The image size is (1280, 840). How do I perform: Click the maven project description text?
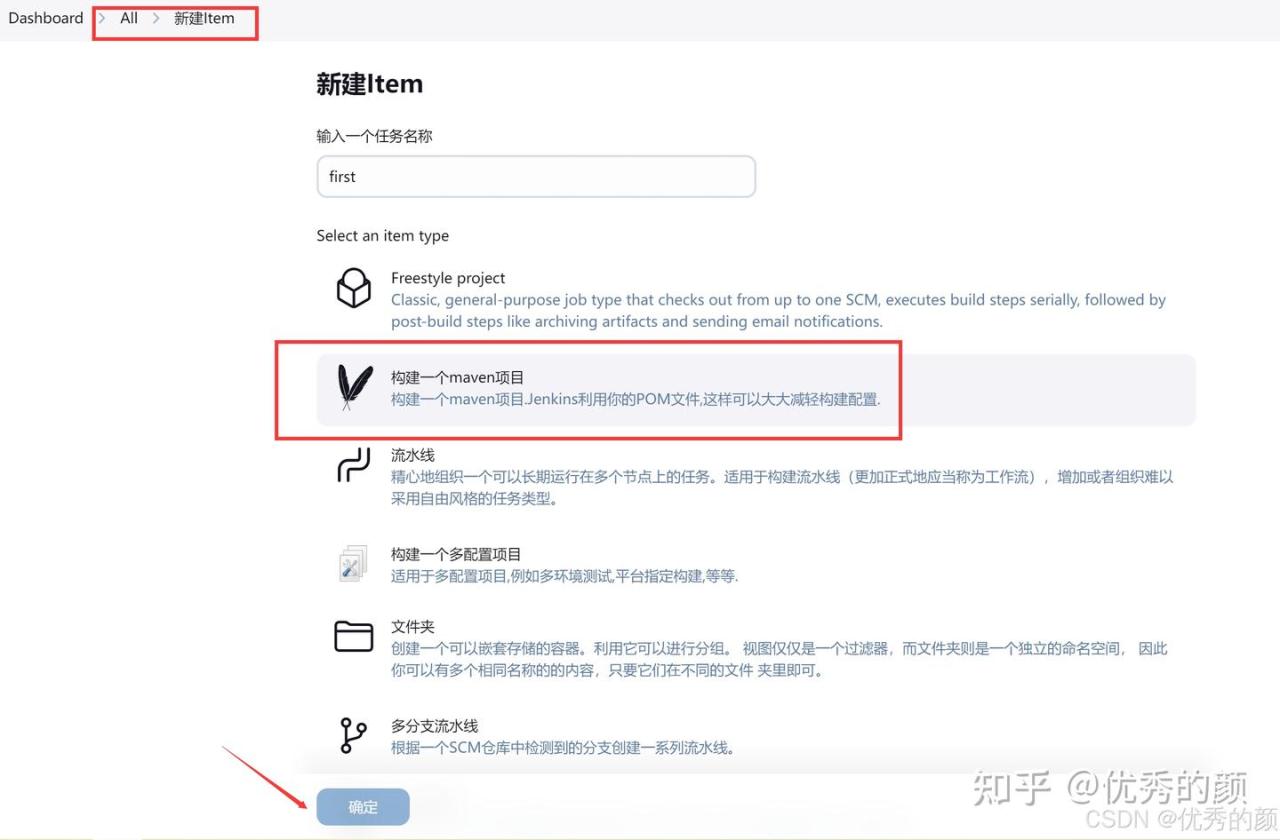point(636,400)
